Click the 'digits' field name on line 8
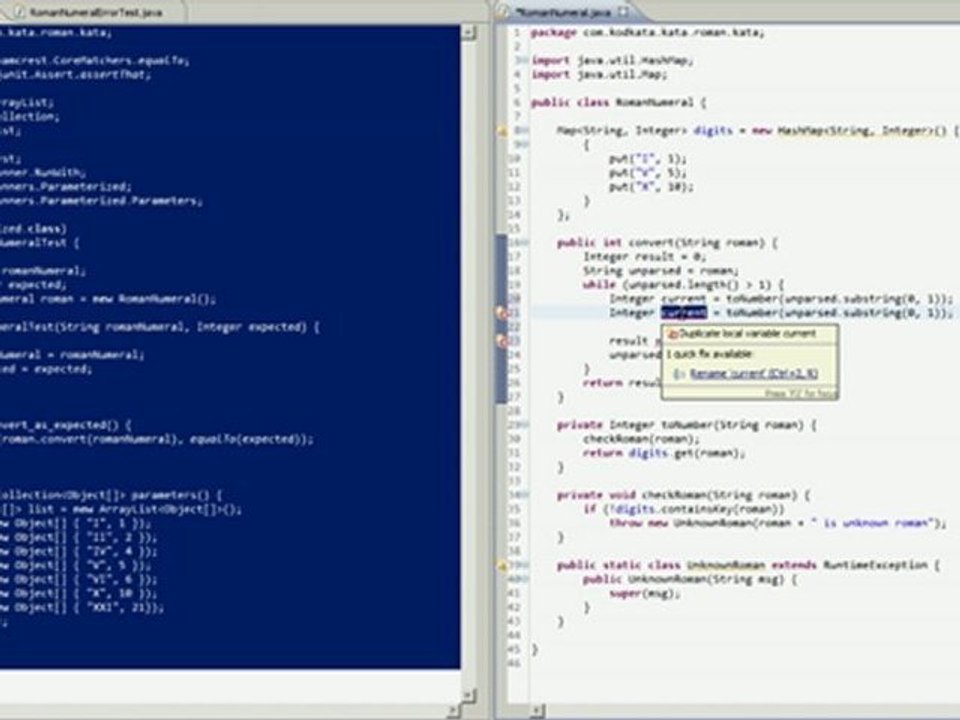This screenshot has width=960, height=720. (713, 130)
